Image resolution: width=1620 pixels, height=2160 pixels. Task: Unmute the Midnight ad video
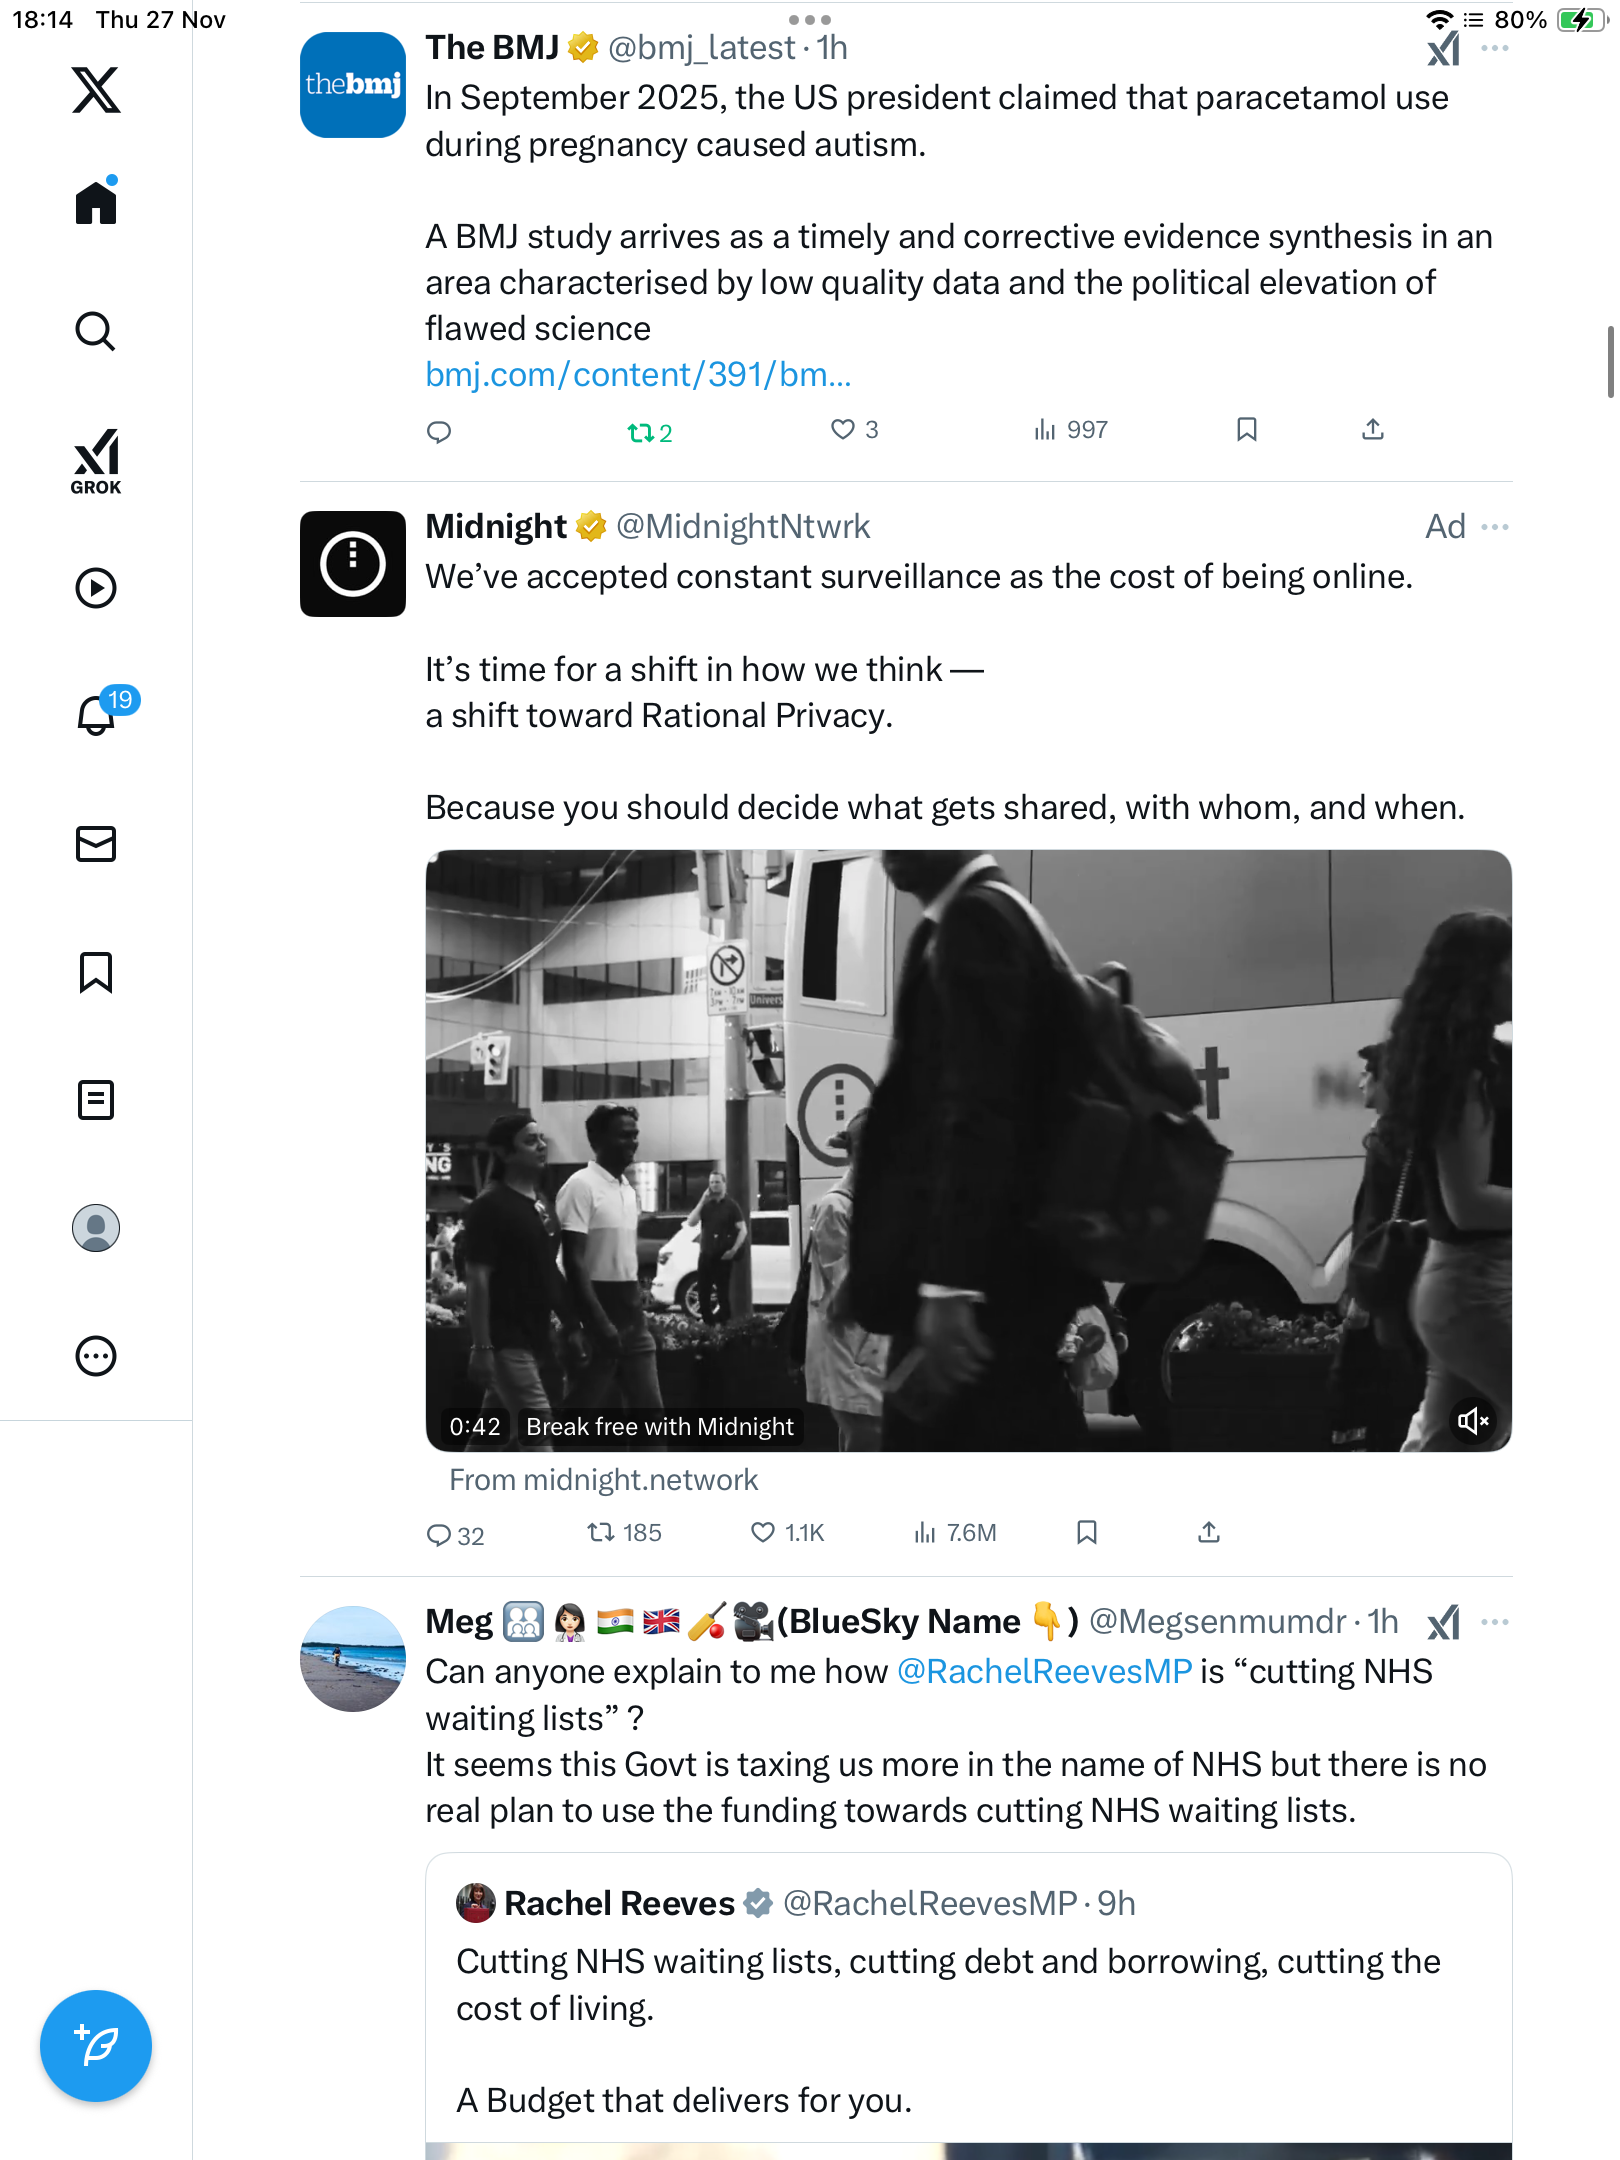click(1472, 1420)
